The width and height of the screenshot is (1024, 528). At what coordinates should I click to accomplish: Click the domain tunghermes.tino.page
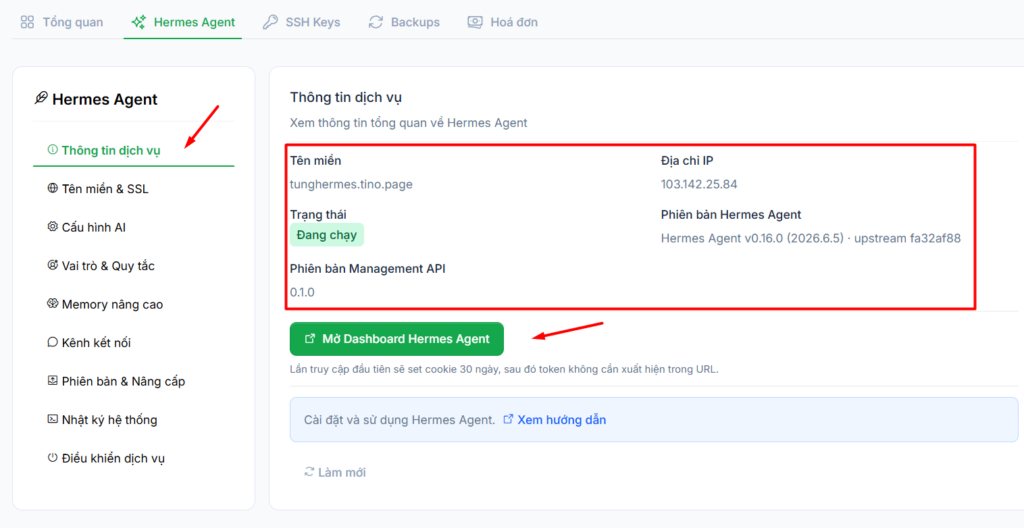click(351, 185)
